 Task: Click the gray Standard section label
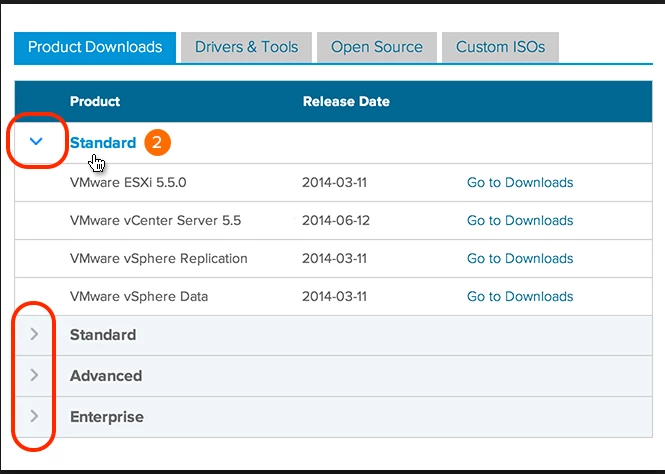pyautogui.click(x=103, y=335)
